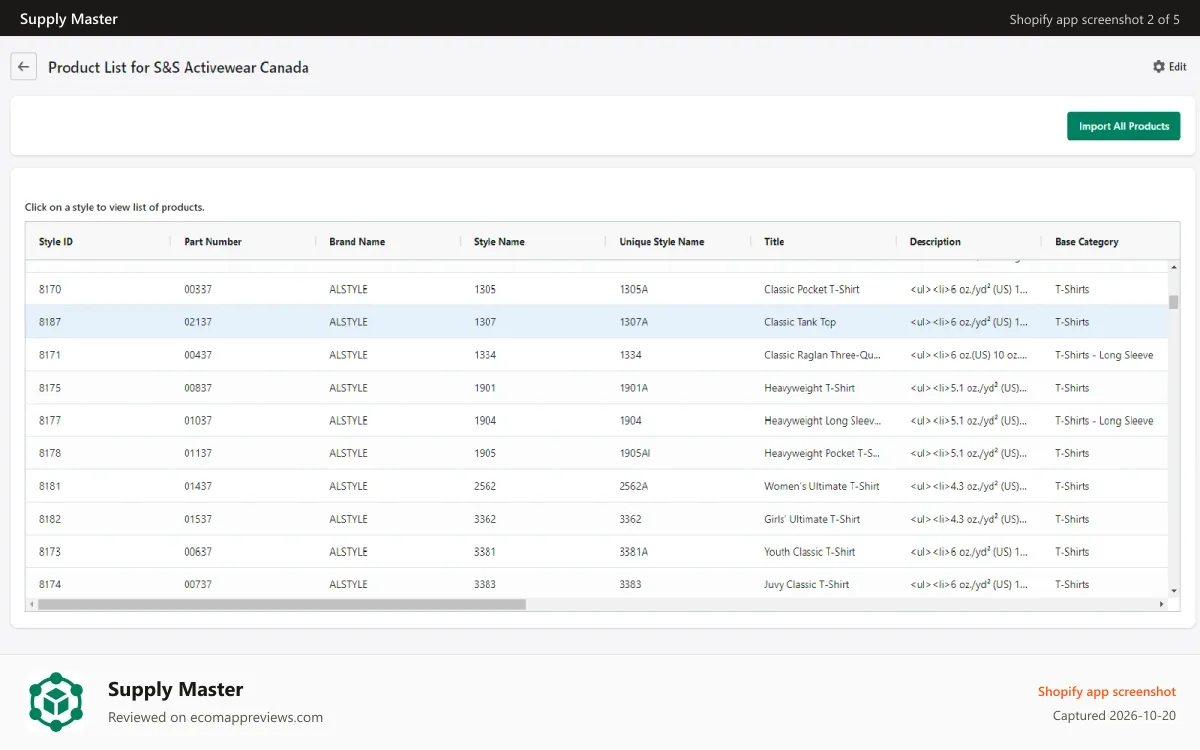Click part number 00637

coord(198,552)
